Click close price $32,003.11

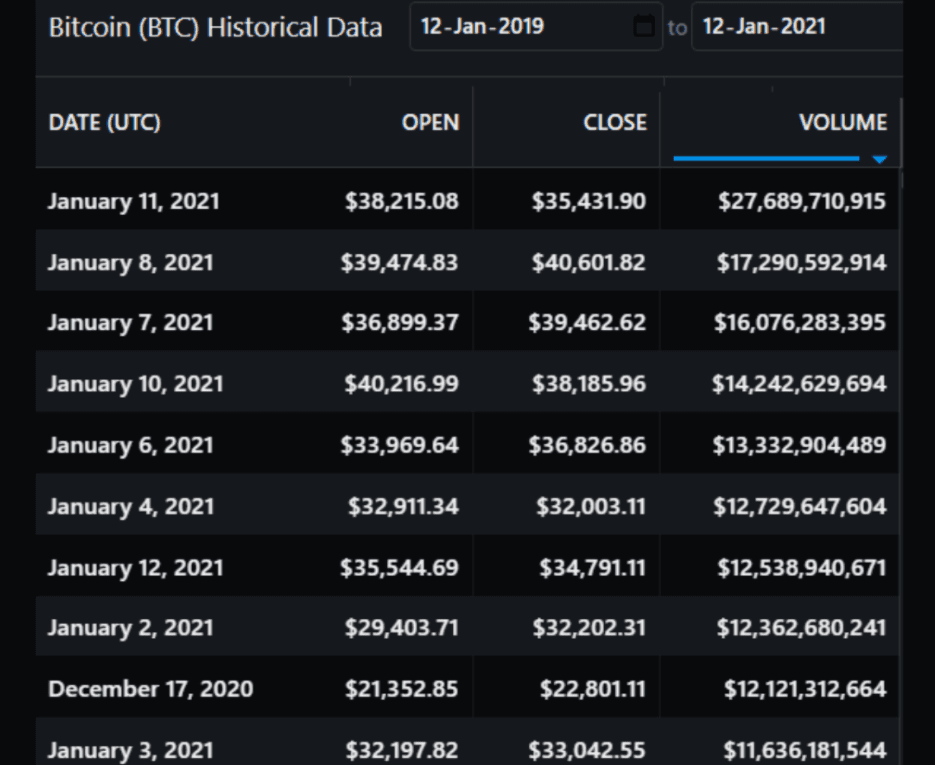pos(591,506)
